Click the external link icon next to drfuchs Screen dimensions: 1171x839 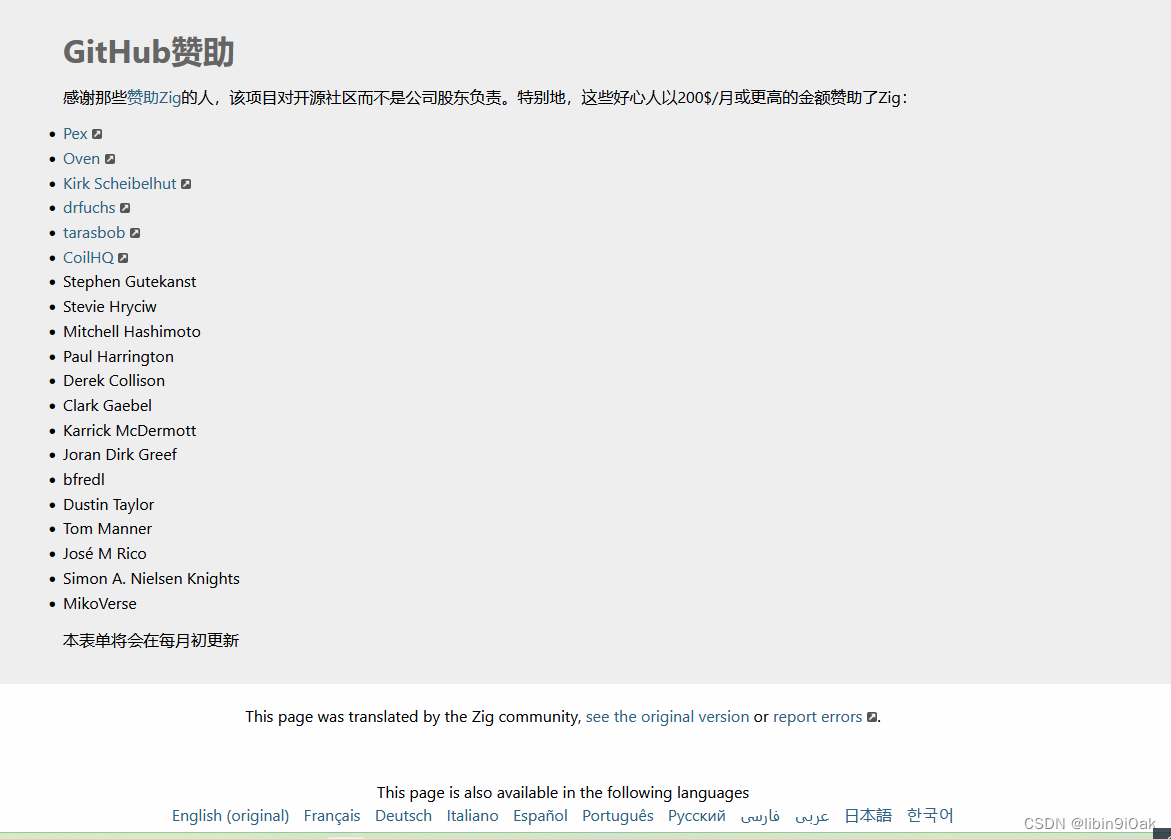tap(125, 207)
